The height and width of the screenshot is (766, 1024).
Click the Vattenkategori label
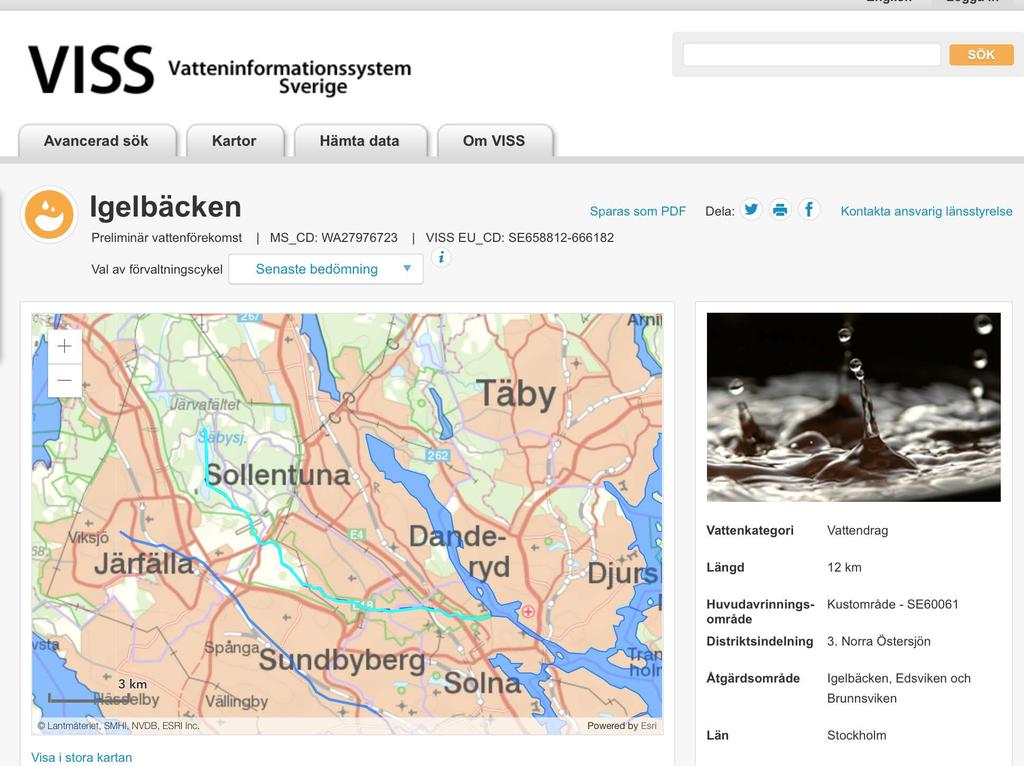pos(750,530)
